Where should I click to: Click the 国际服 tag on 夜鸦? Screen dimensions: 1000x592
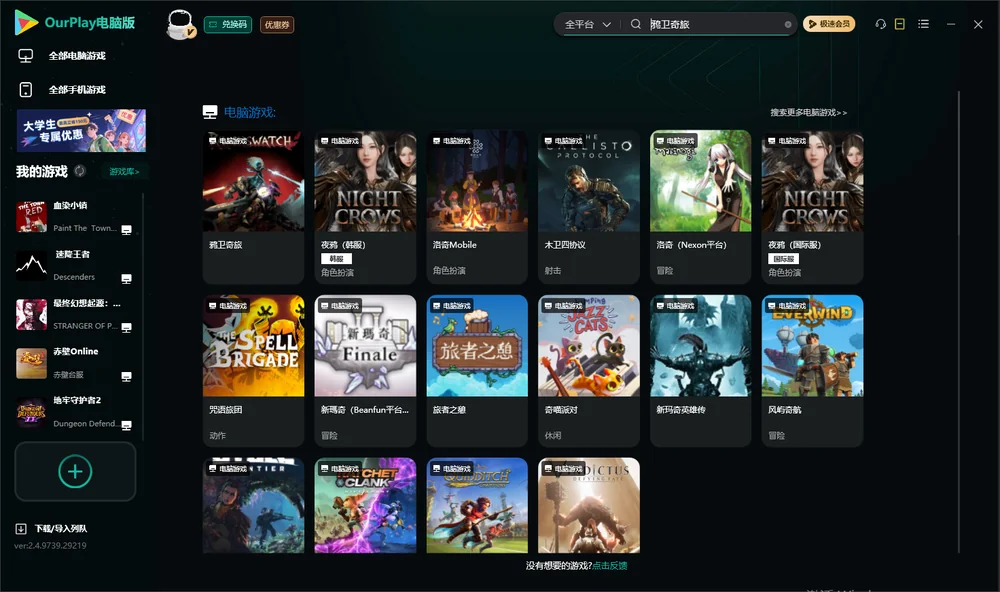pos(783,258)
